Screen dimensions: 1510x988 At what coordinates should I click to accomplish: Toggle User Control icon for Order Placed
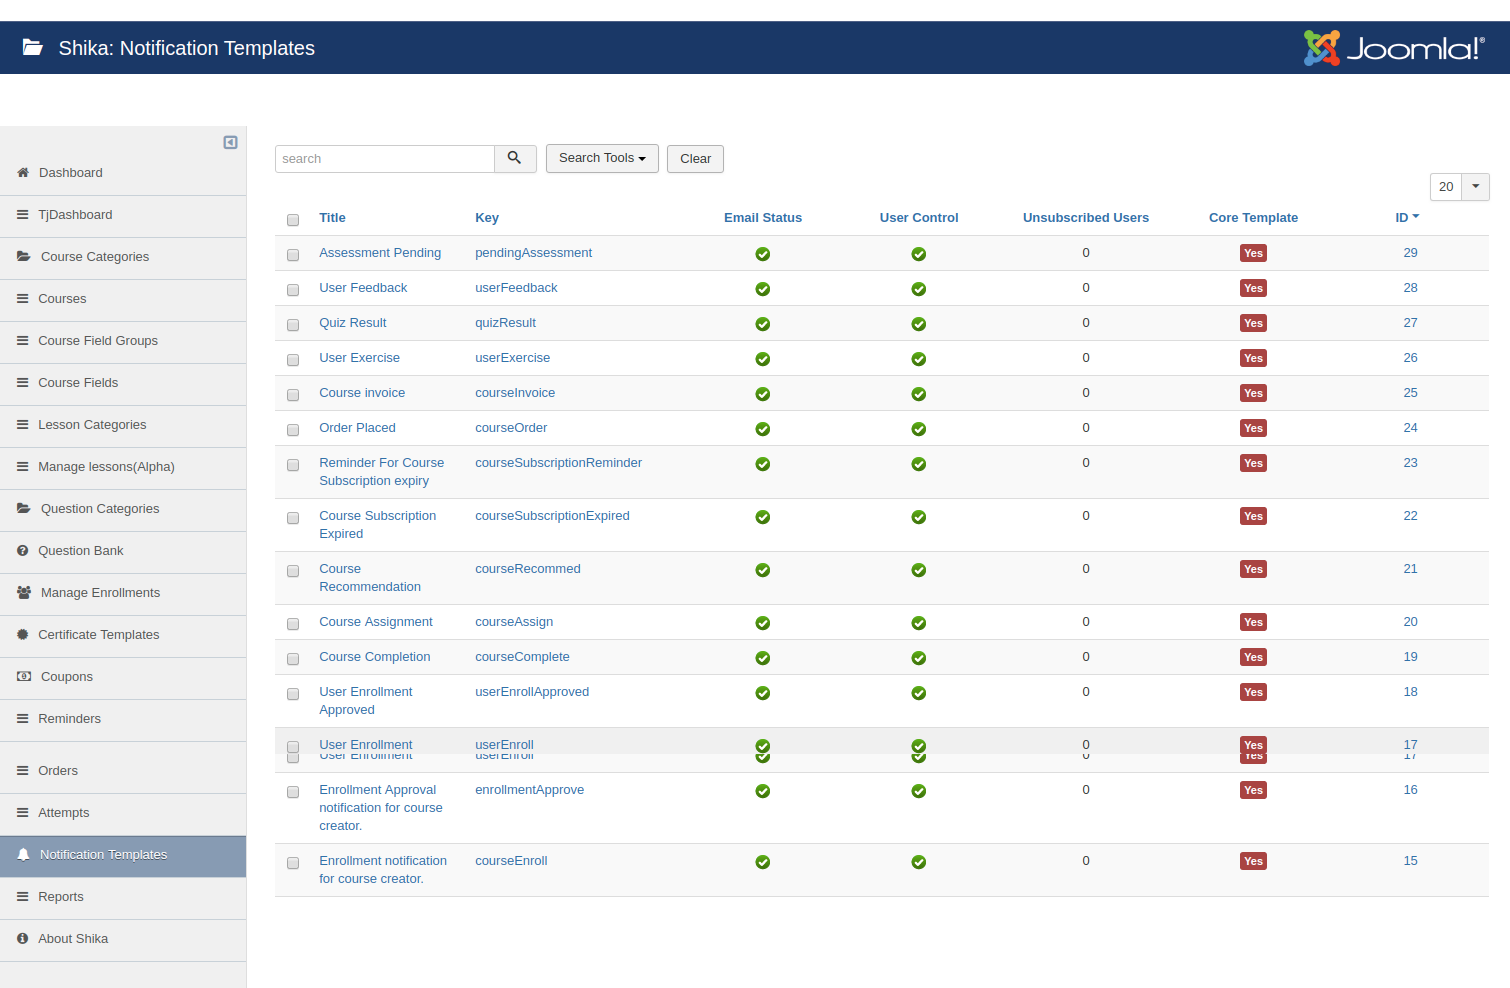click(918, 429)
